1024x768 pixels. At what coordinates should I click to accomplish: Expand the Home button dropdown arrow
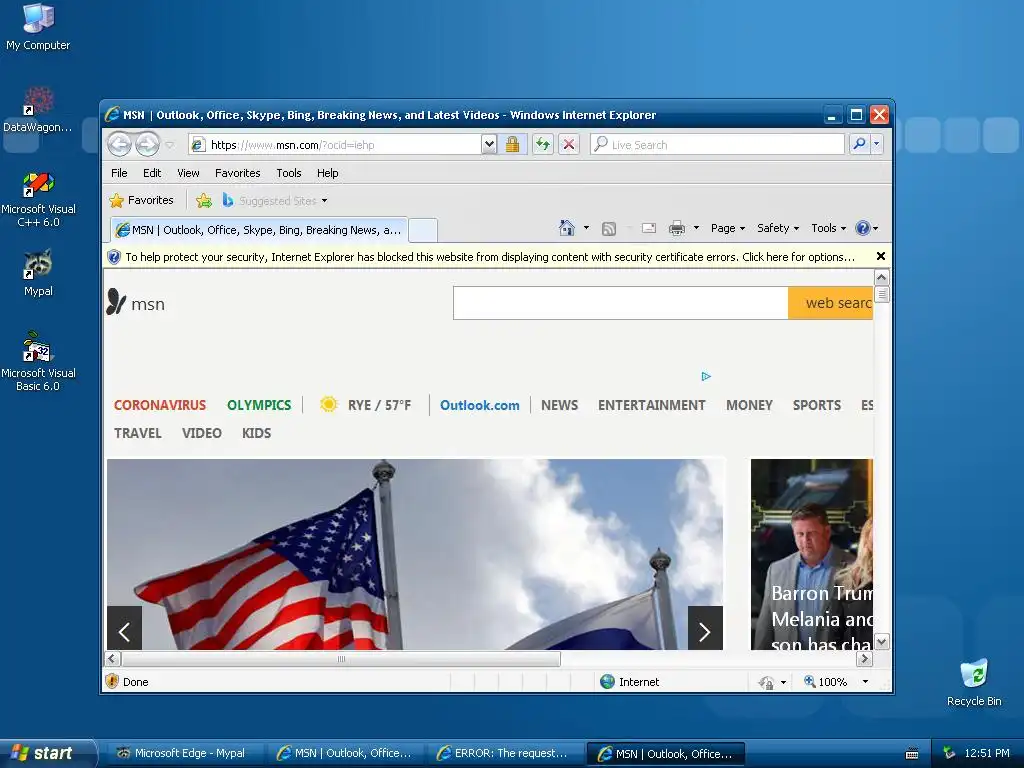[586, 228]
